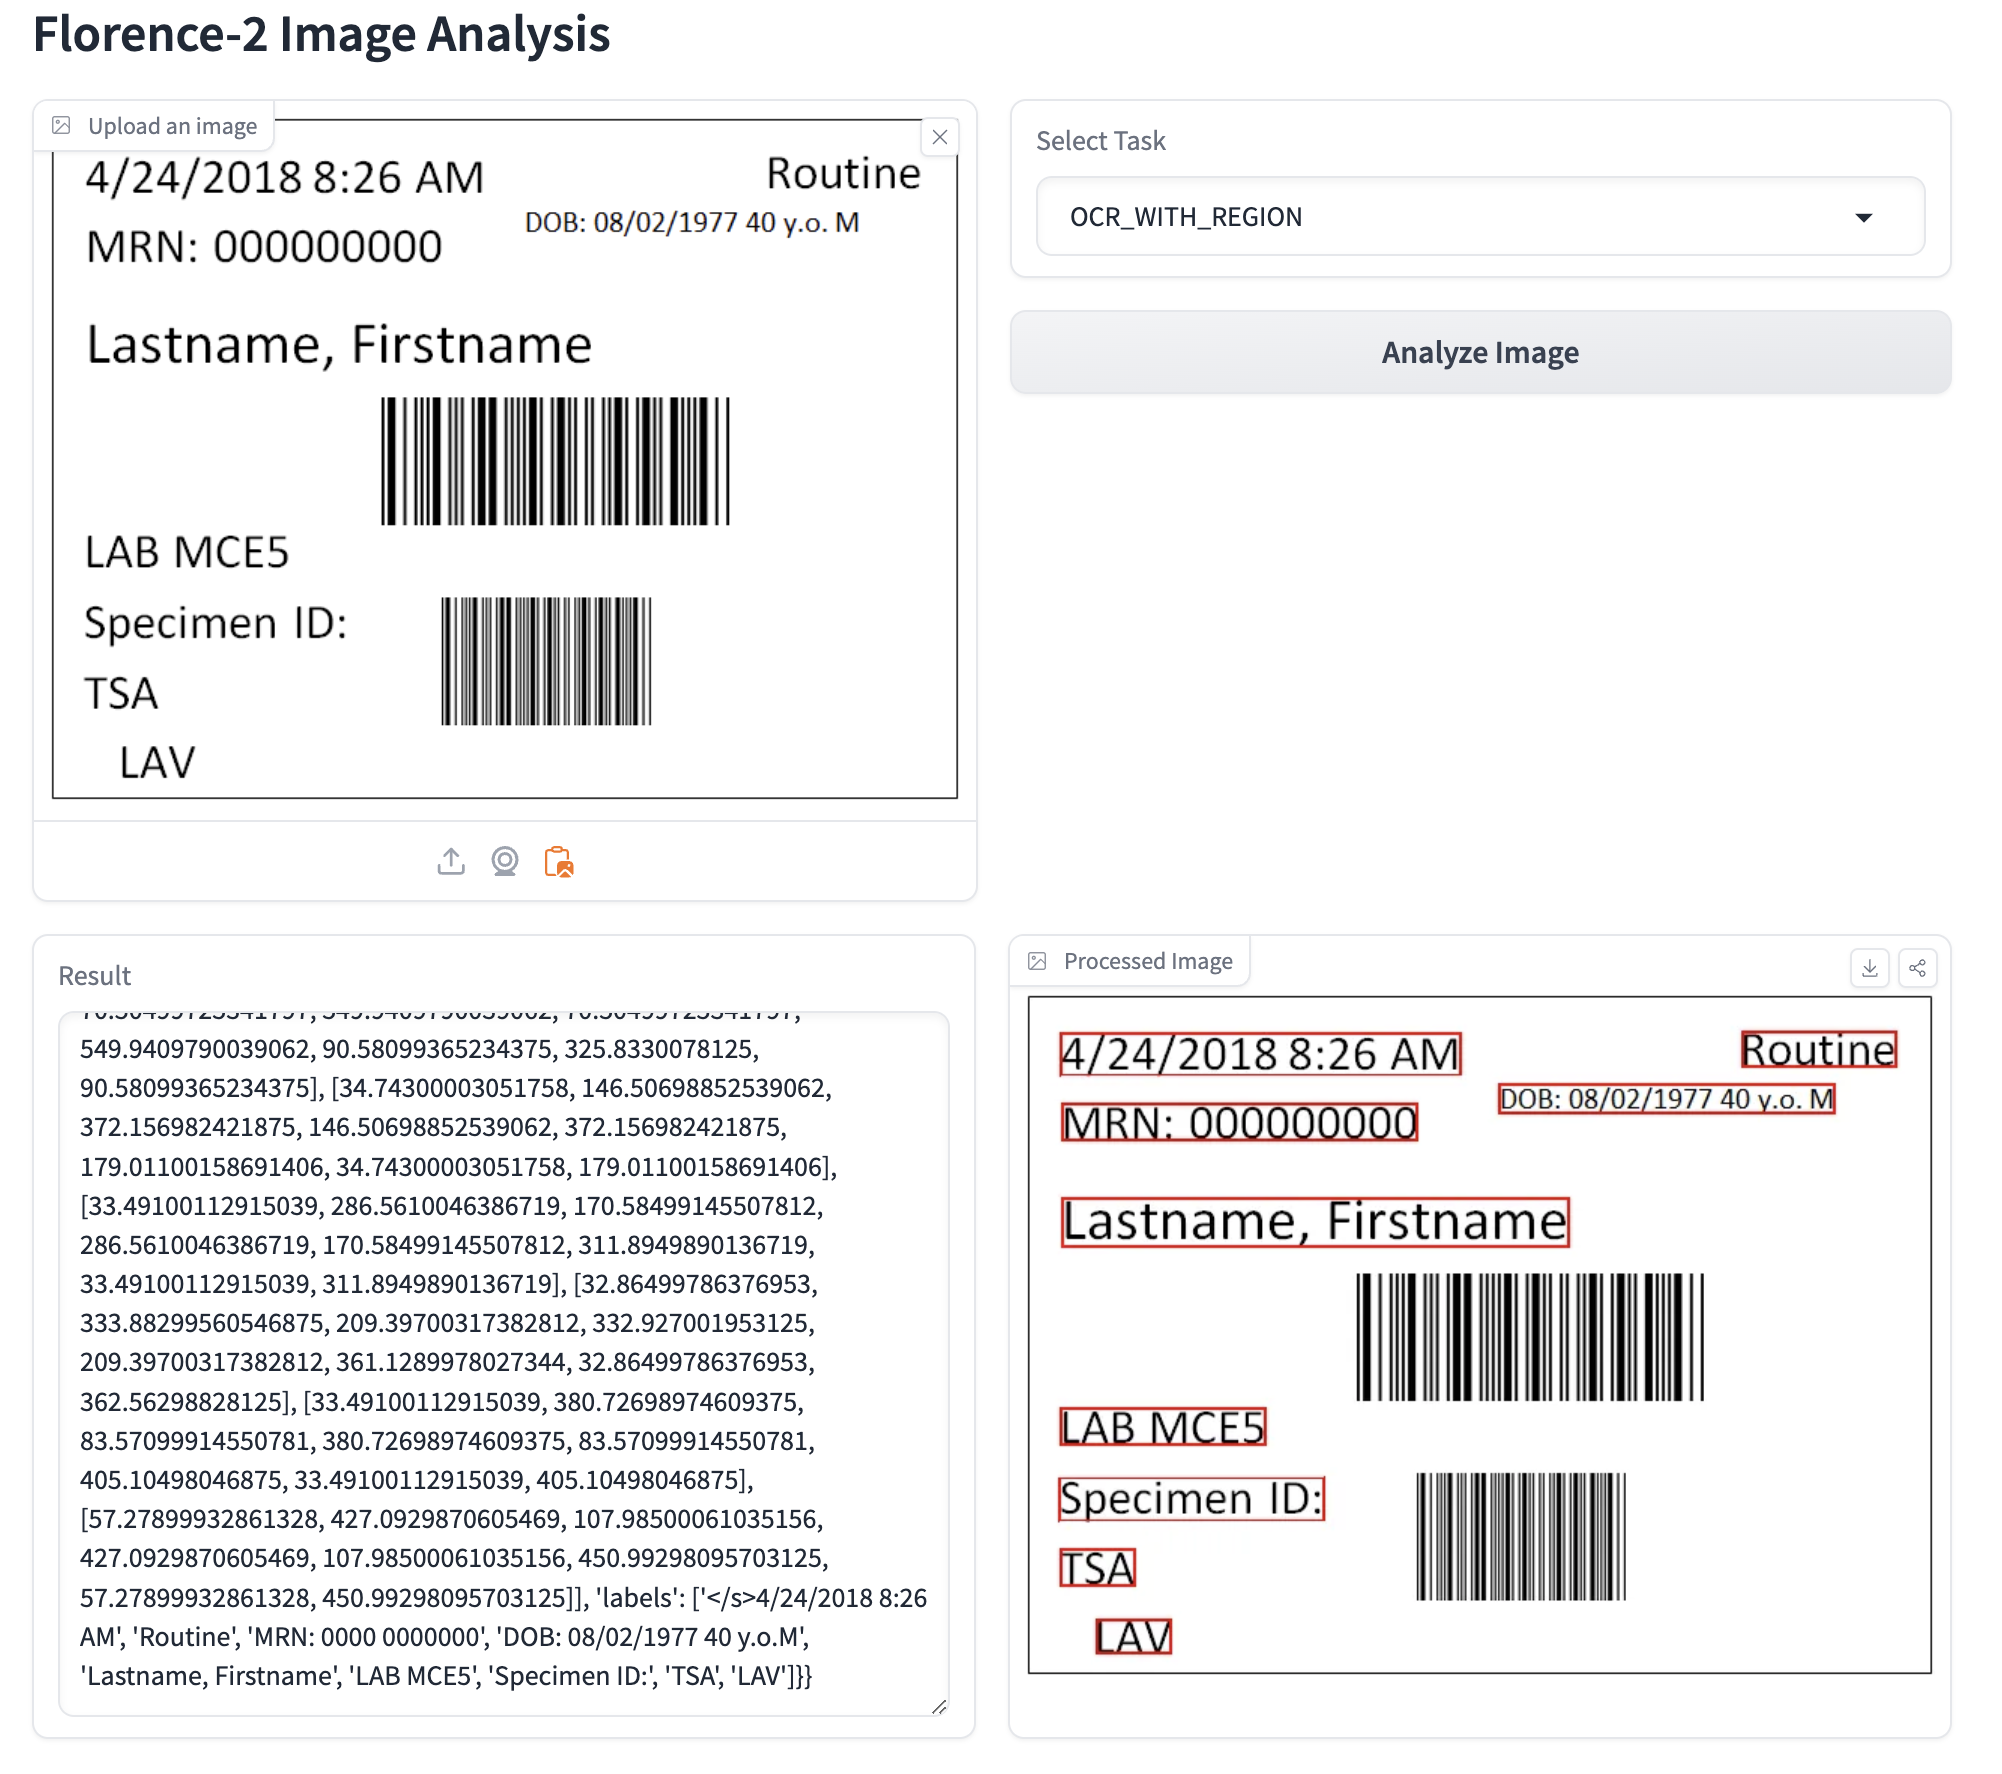This screenshot has height=1774, width=2002.
Task: Share the processed image
Action: pos(1917,968)
